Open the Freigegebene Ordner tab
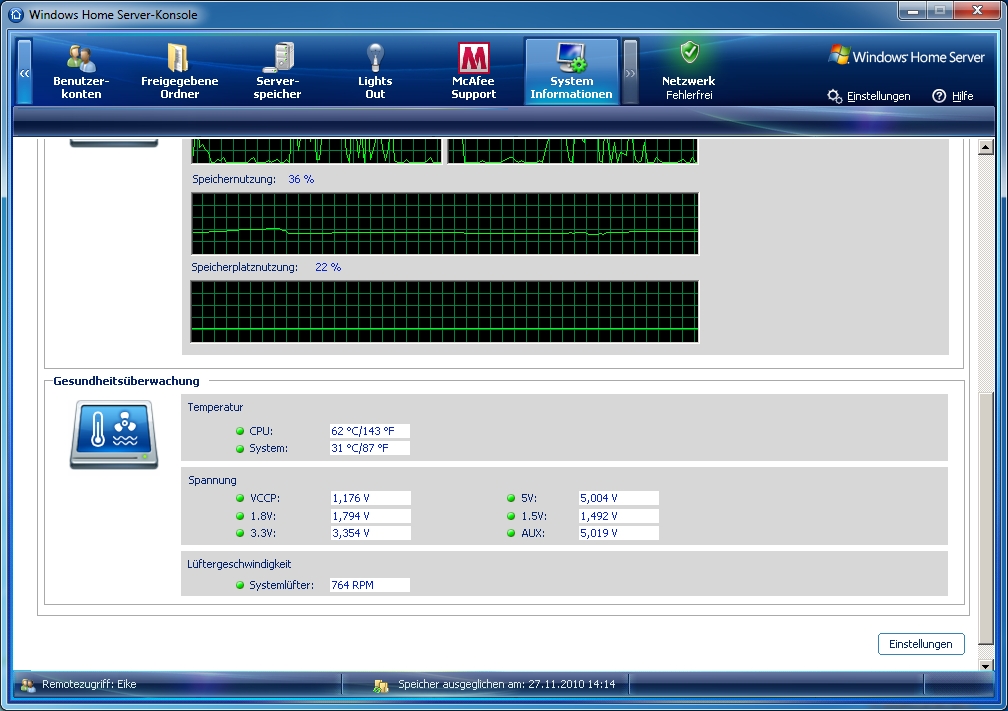The height and width of the screenshot is (711, 1008). coord(179,71)
